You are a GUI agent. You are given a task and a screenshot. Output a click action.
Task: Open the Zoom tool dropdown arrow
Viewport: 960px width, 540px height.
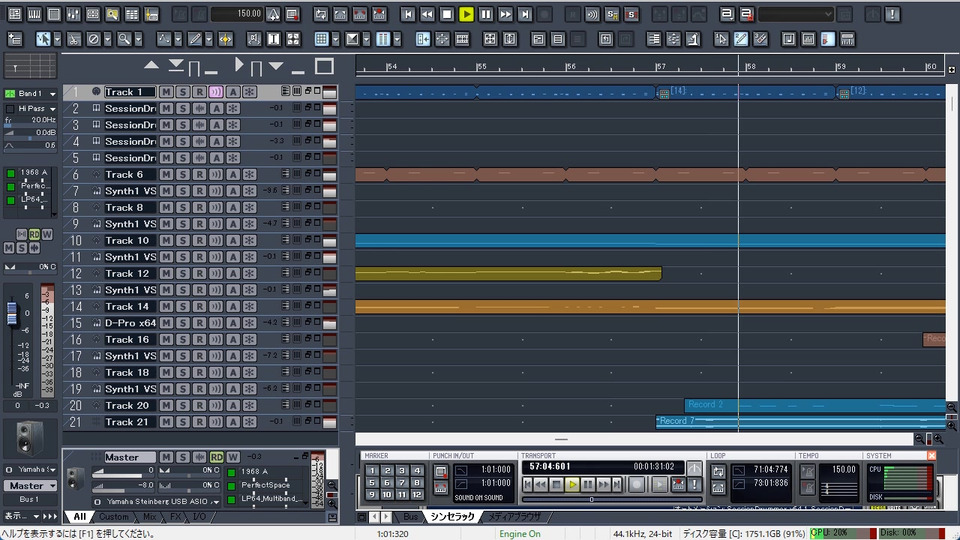pyautogui.click(x=138, y=39)
